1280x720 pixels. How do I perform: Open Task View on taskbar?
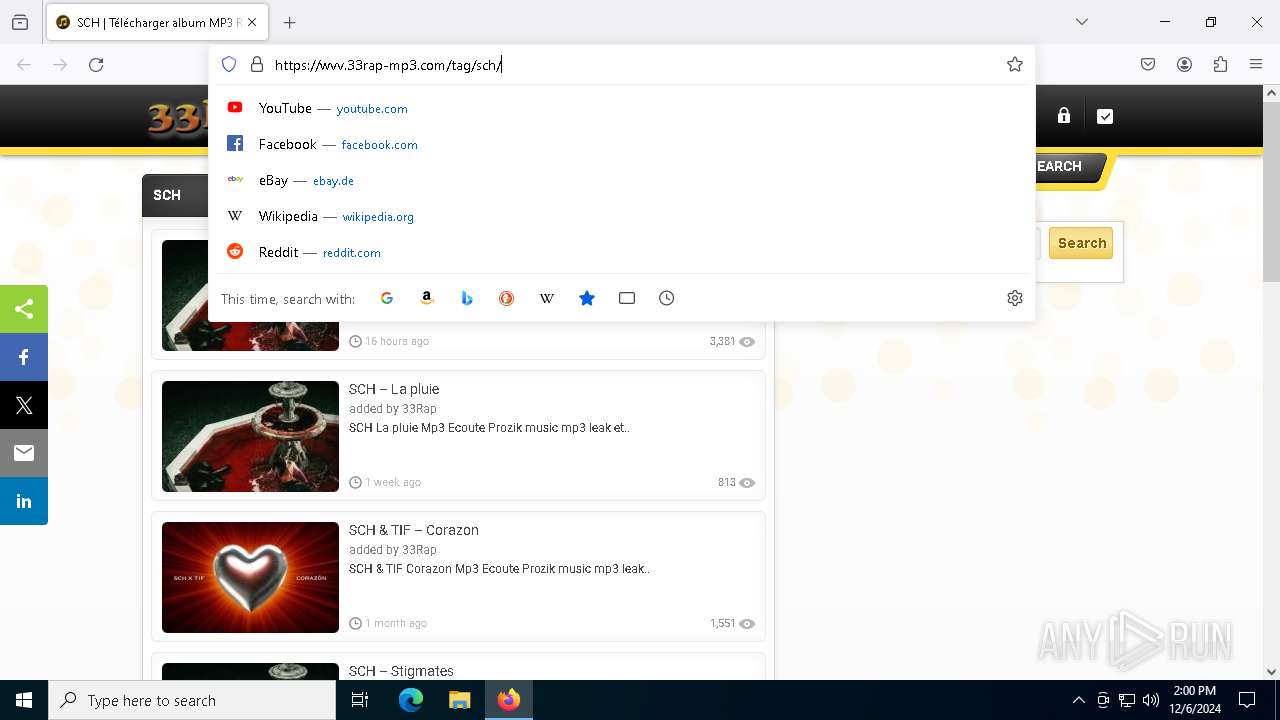point(360,700)
